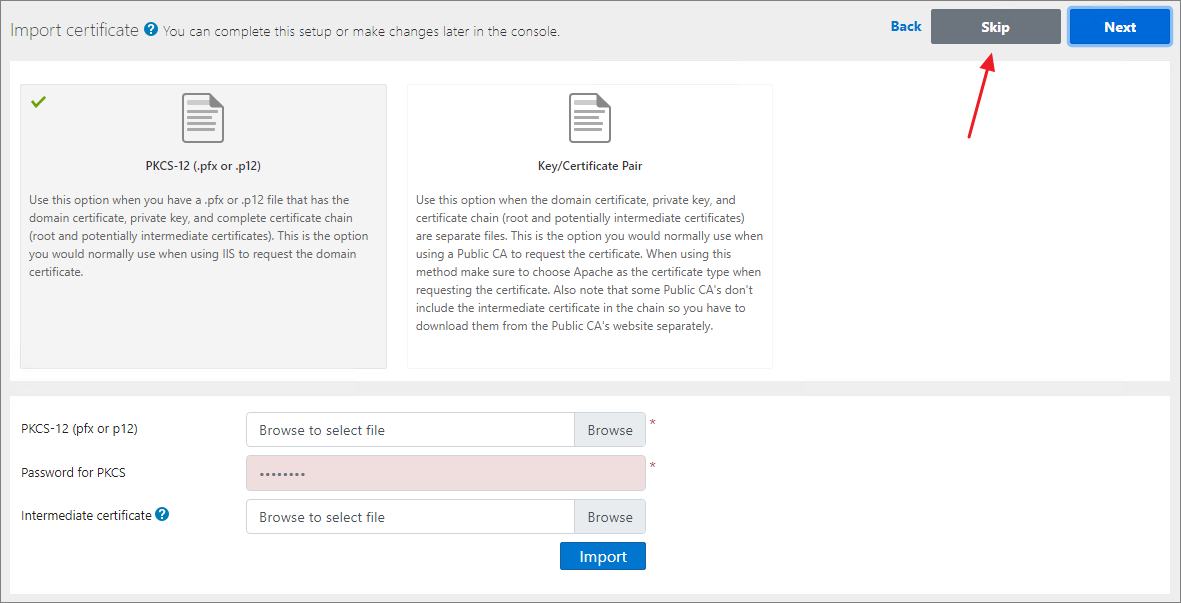Select the Key/Certificate Pair option title

point(590,166)
